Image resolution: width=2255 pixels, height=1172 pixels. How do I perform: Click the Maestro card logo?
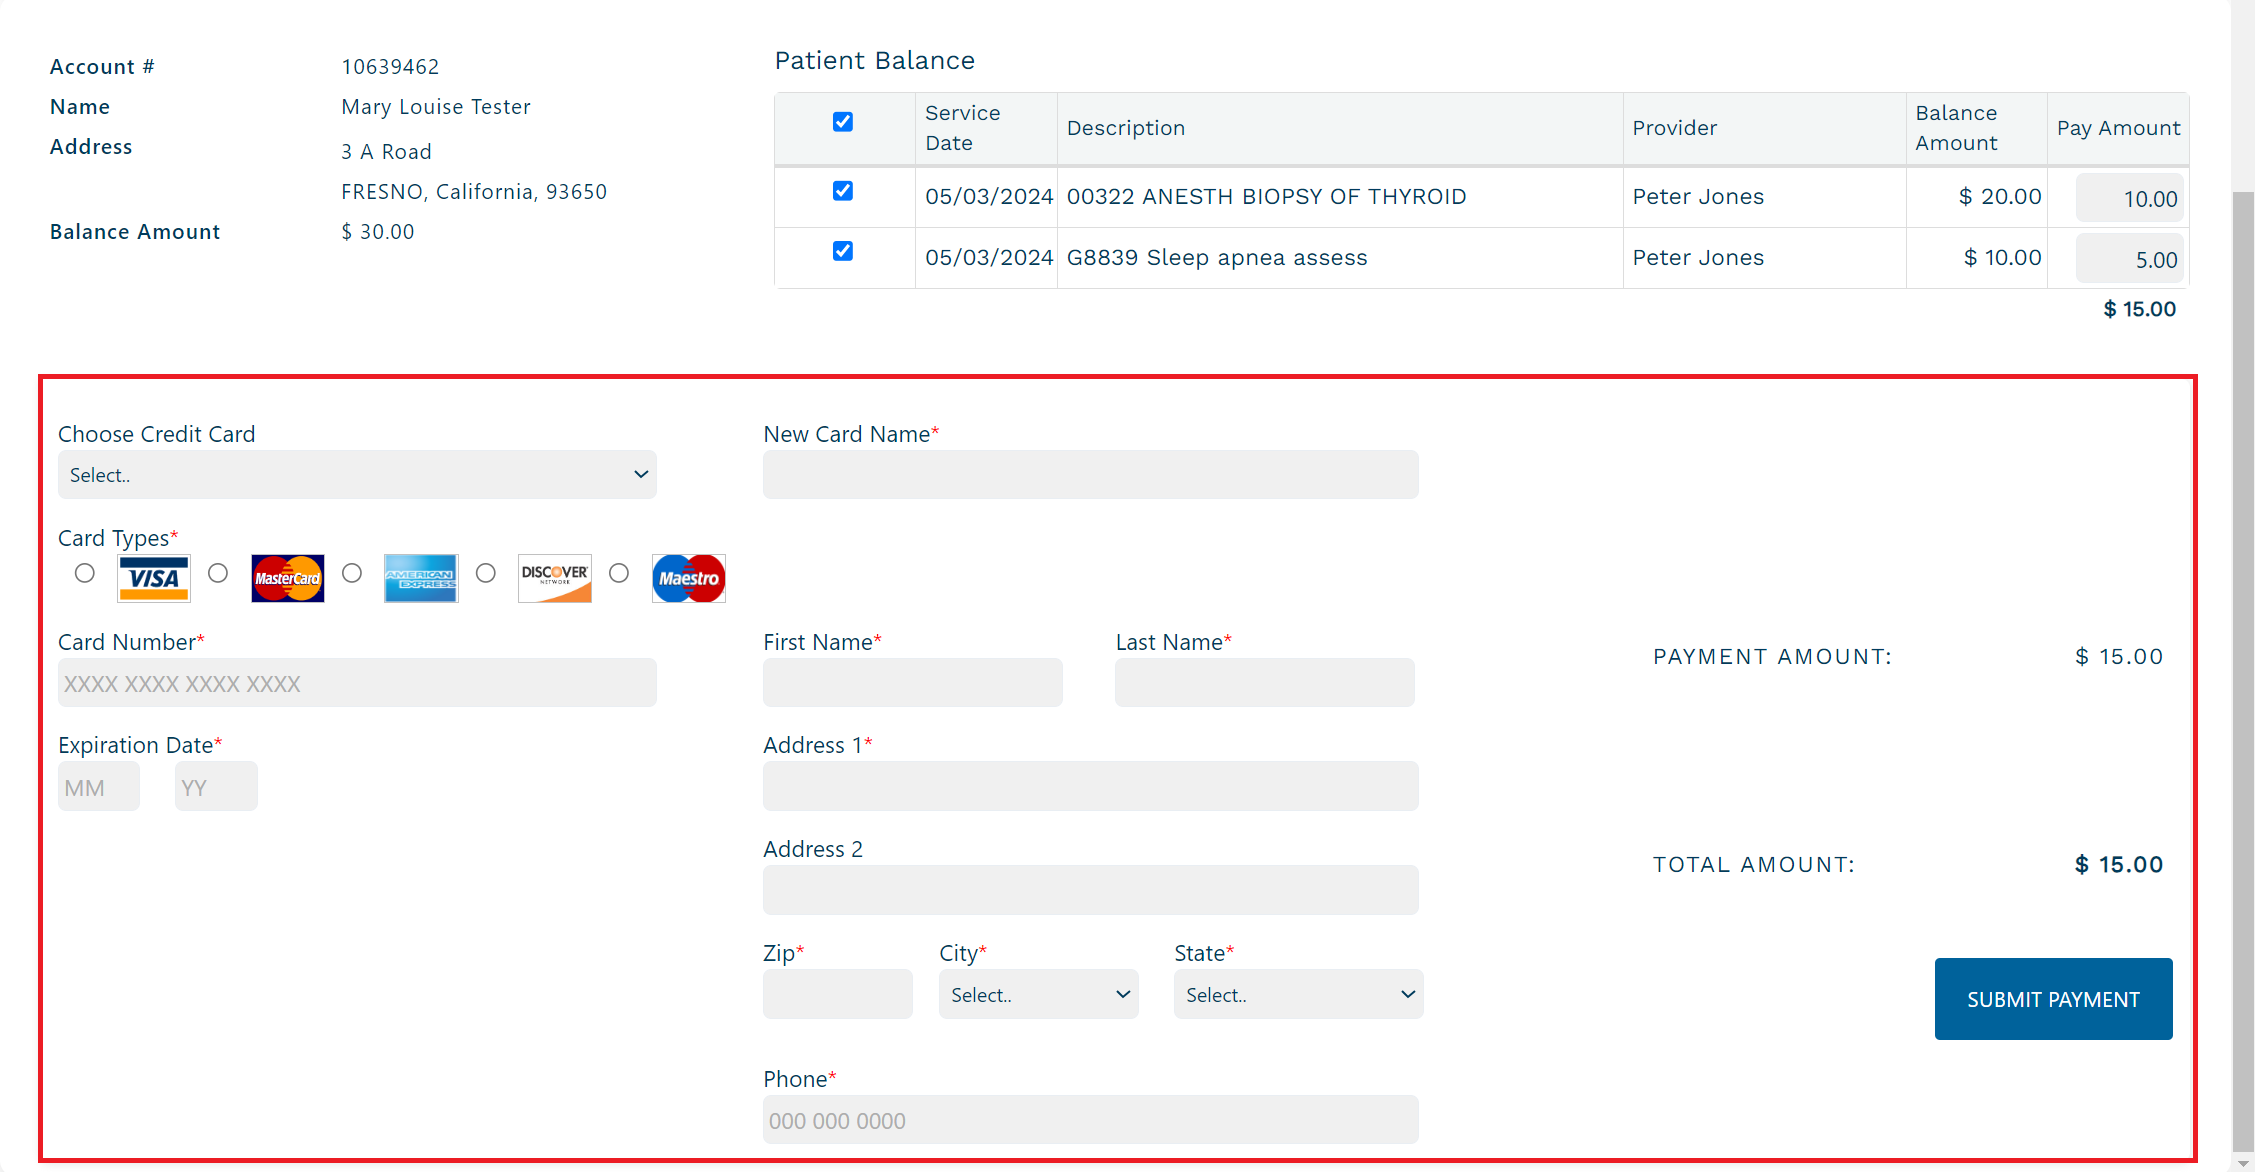click(688, 578)
